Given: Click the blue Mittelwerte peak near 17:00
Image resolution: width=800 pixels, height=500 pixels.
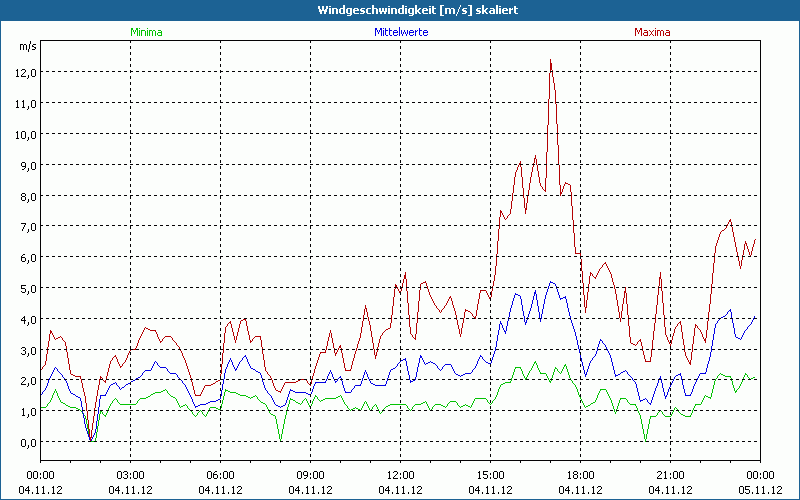Looking at the screenshot, I should point(551,282).
